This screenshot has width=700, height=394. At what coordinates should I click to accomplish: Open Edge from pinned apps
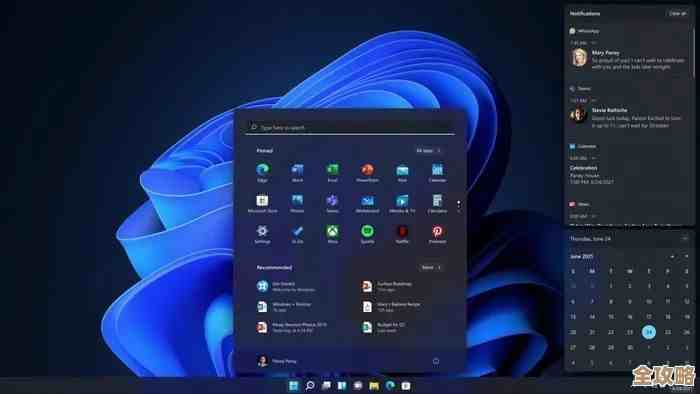pos(262,172)
